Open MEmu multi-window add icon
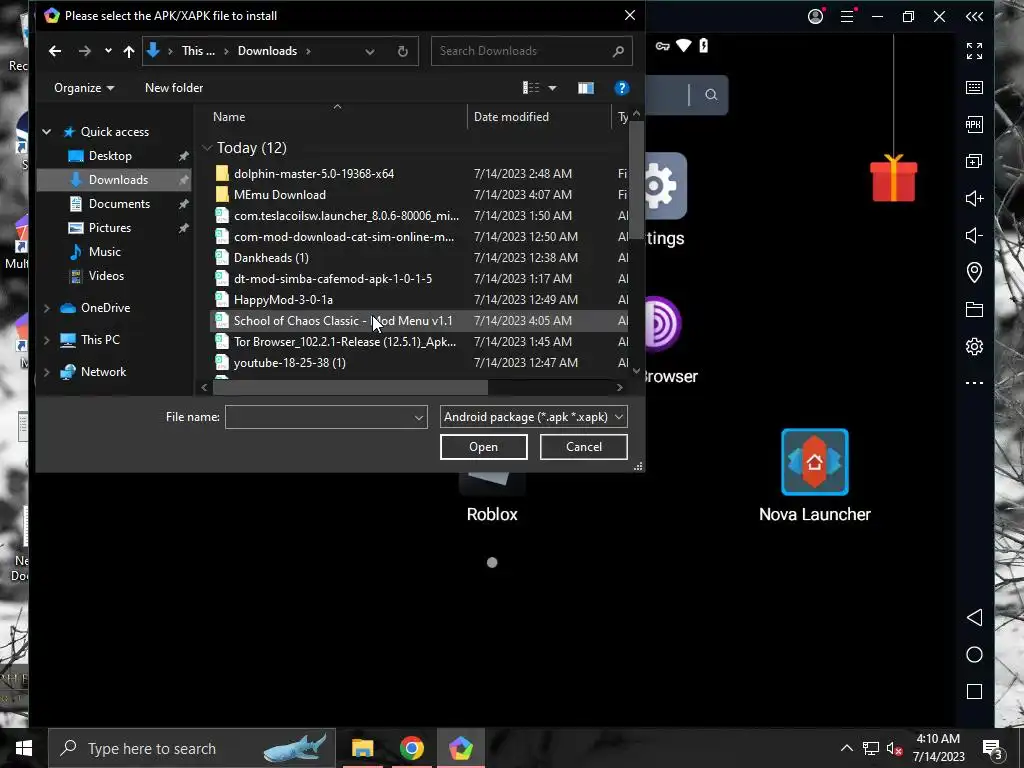Viewport: 1024px width, 768px height. tap(974, 161)
